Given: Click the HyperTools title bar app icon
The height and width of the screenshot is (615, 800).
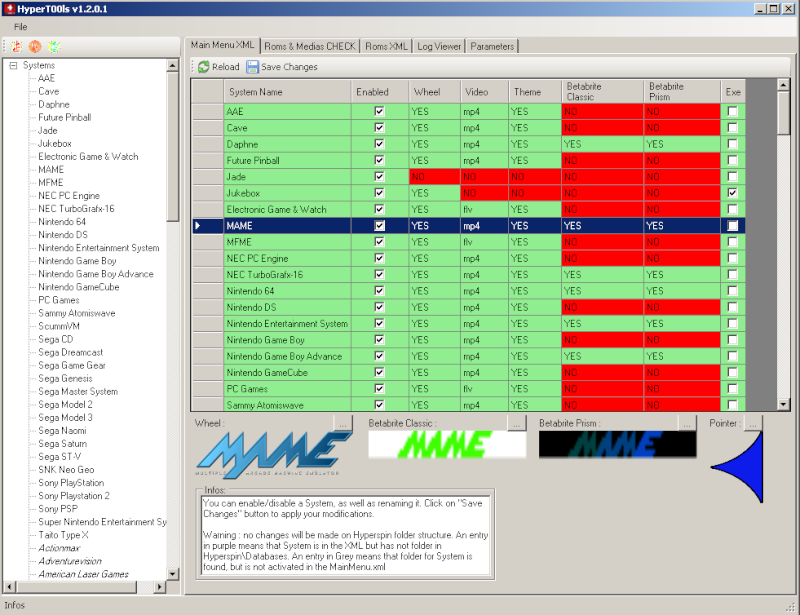Looking at the screenshot, I should [9, 9].
